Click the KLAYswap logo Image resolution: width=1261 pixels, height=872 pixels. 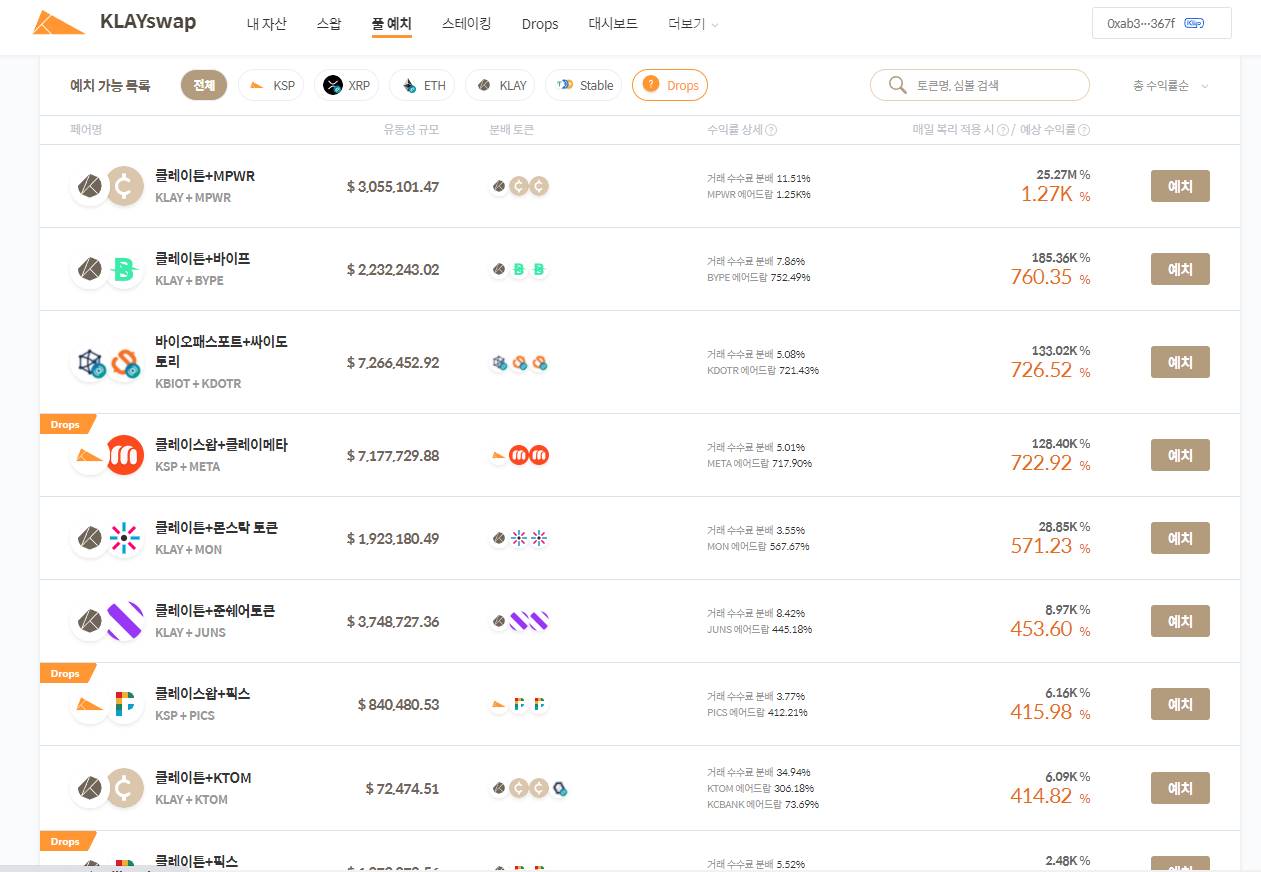[x=114, y=22]
